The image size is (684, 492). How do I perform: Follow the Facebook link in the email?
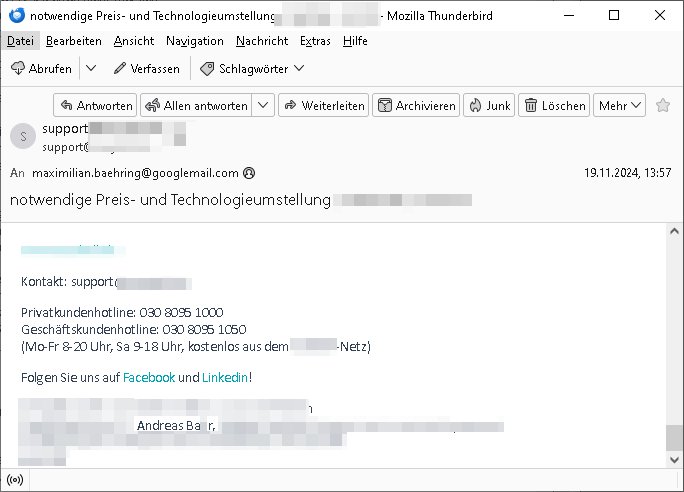pyautogui.click(x=148, y=377)
